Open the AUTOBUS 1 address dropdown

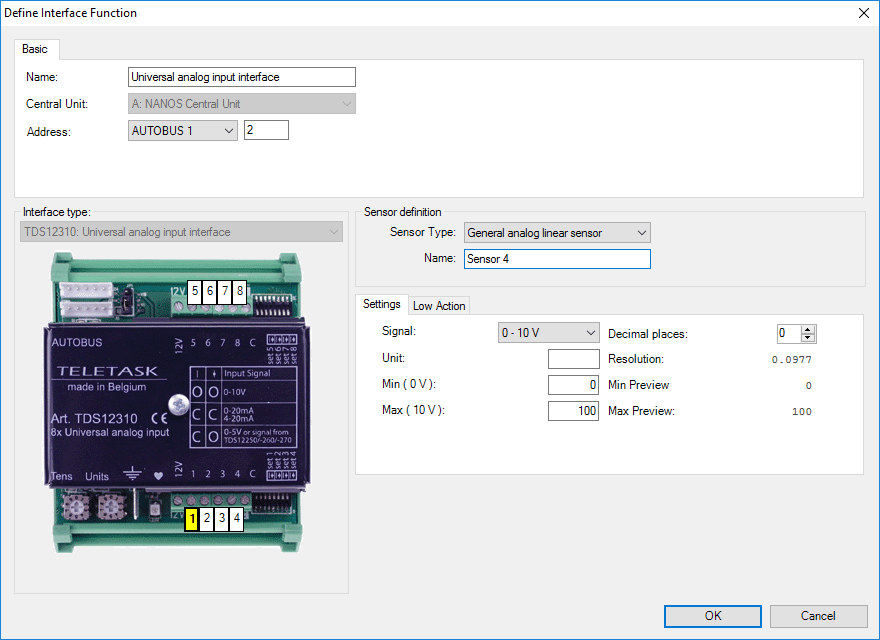coord(182,131)
